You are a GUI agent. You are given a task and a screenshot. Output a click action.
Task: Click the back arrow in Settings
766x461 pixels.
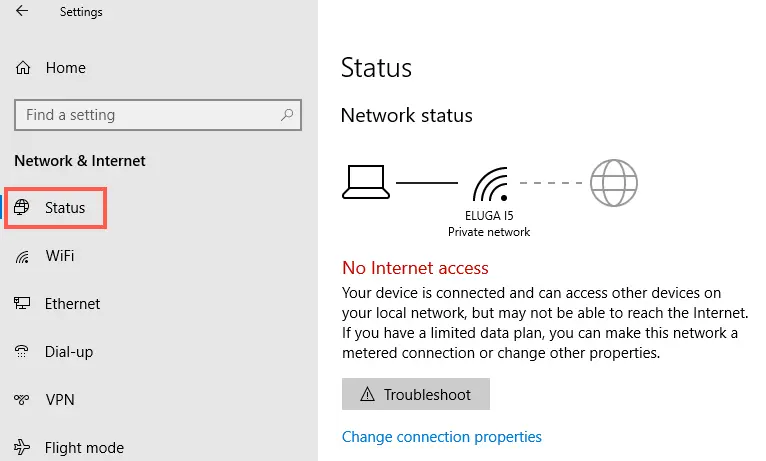point(22,12)
